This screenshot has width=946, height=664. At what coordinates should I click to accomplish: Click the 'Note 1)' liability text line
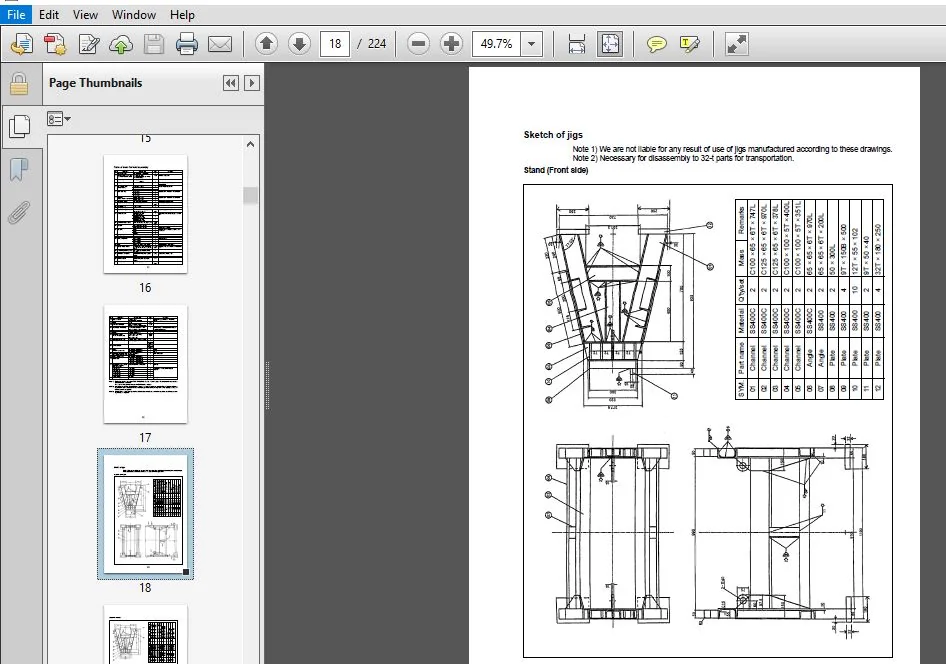pos(732,149)
